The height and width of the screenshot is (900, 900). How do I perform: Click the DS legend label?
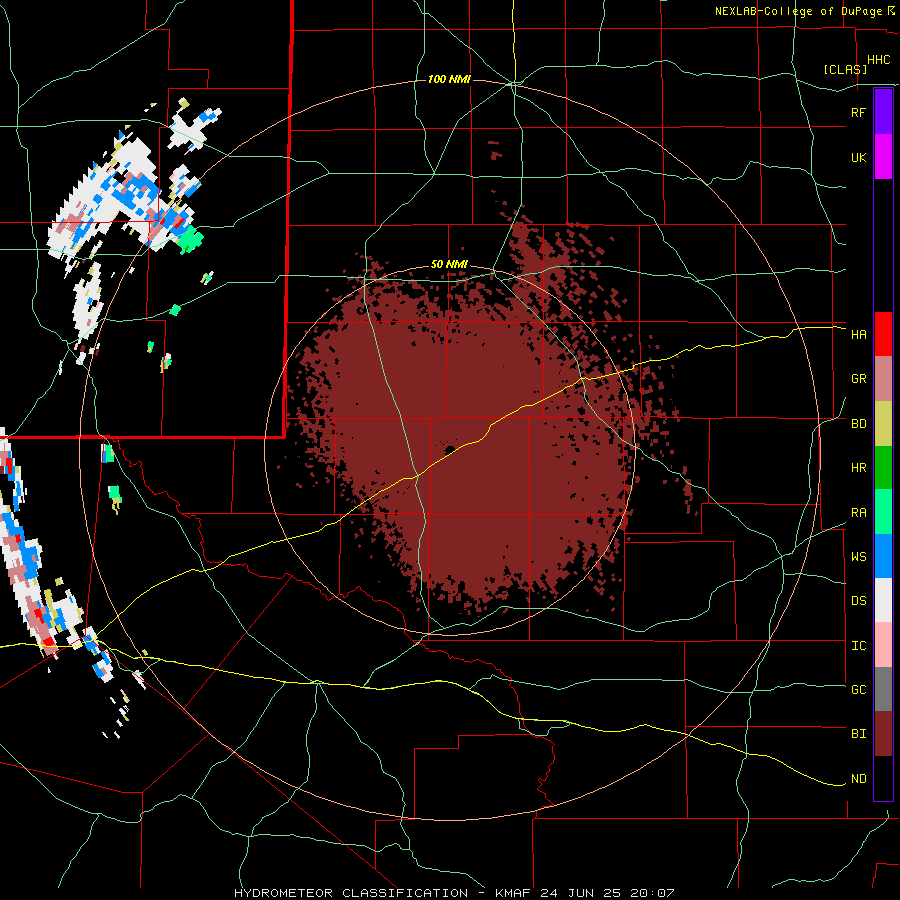click(858, 600)
